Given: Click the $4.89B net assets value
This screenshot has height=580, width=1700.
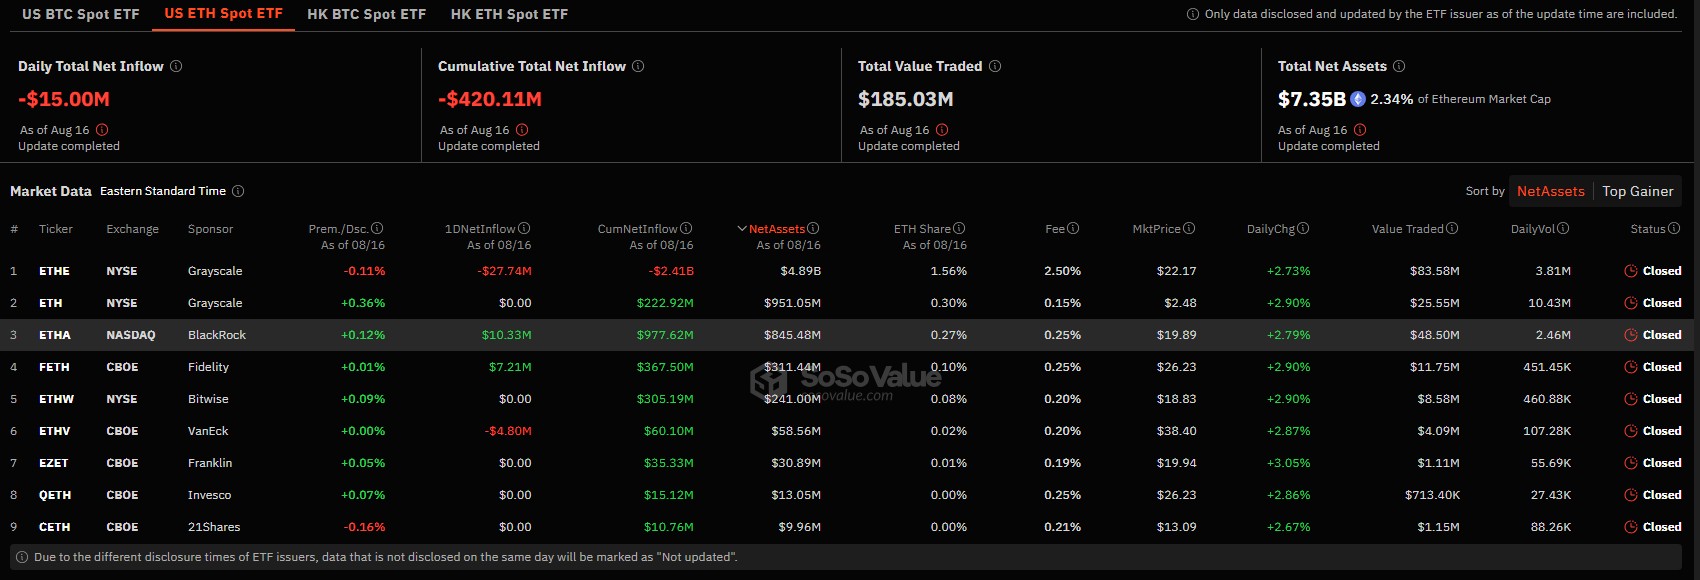Looking at the screenshot, I should coord(800,271).
